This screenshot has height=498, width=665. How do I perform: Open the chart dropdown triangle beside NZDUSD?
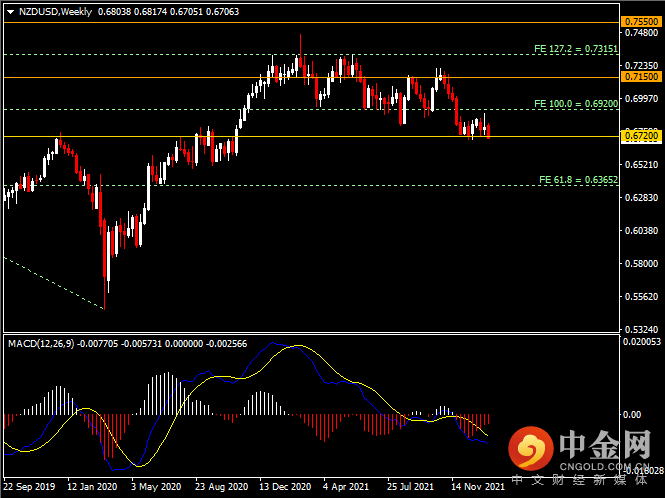11,12
